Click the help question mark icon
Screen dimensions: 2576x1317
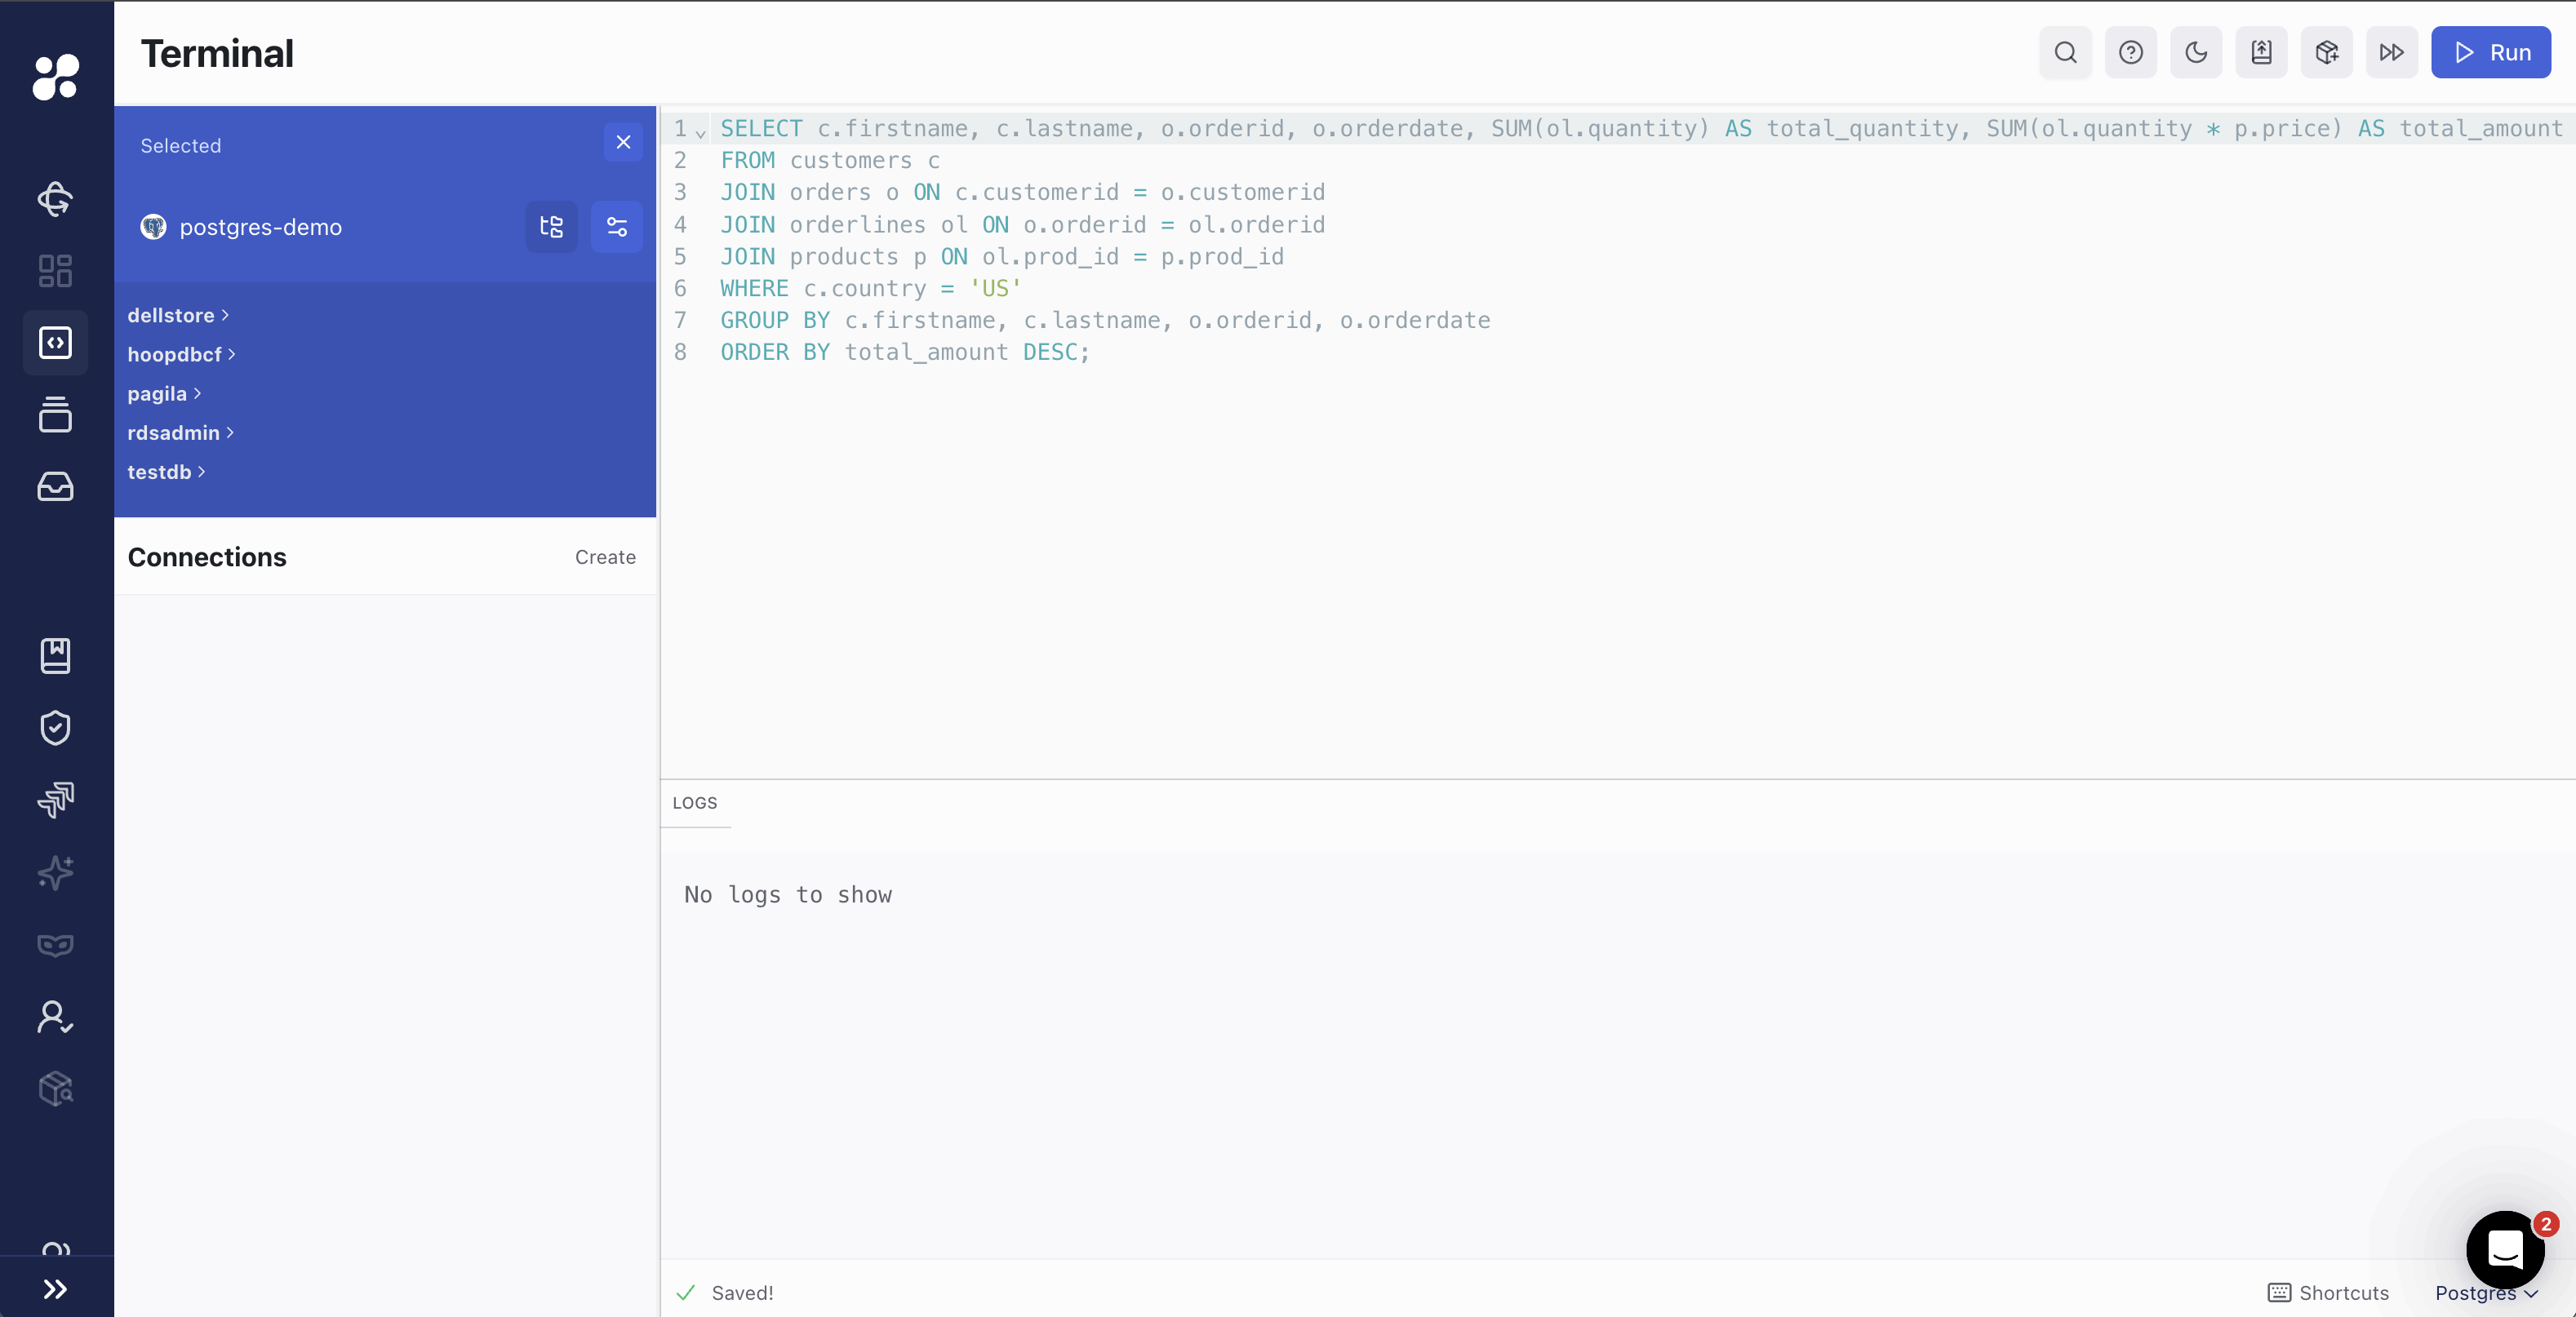(x=2130, y=52)
